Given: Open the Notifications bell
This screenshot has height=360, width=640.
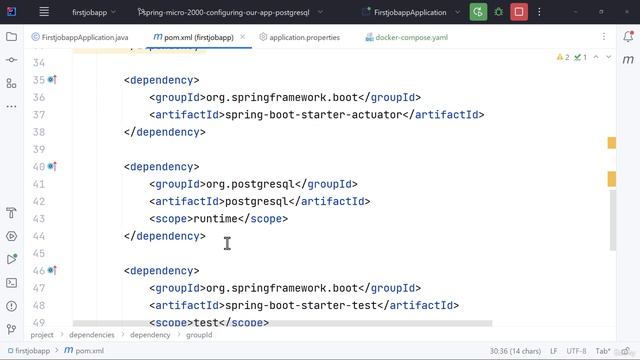Looking at the screenshot, I should [628, 36].
